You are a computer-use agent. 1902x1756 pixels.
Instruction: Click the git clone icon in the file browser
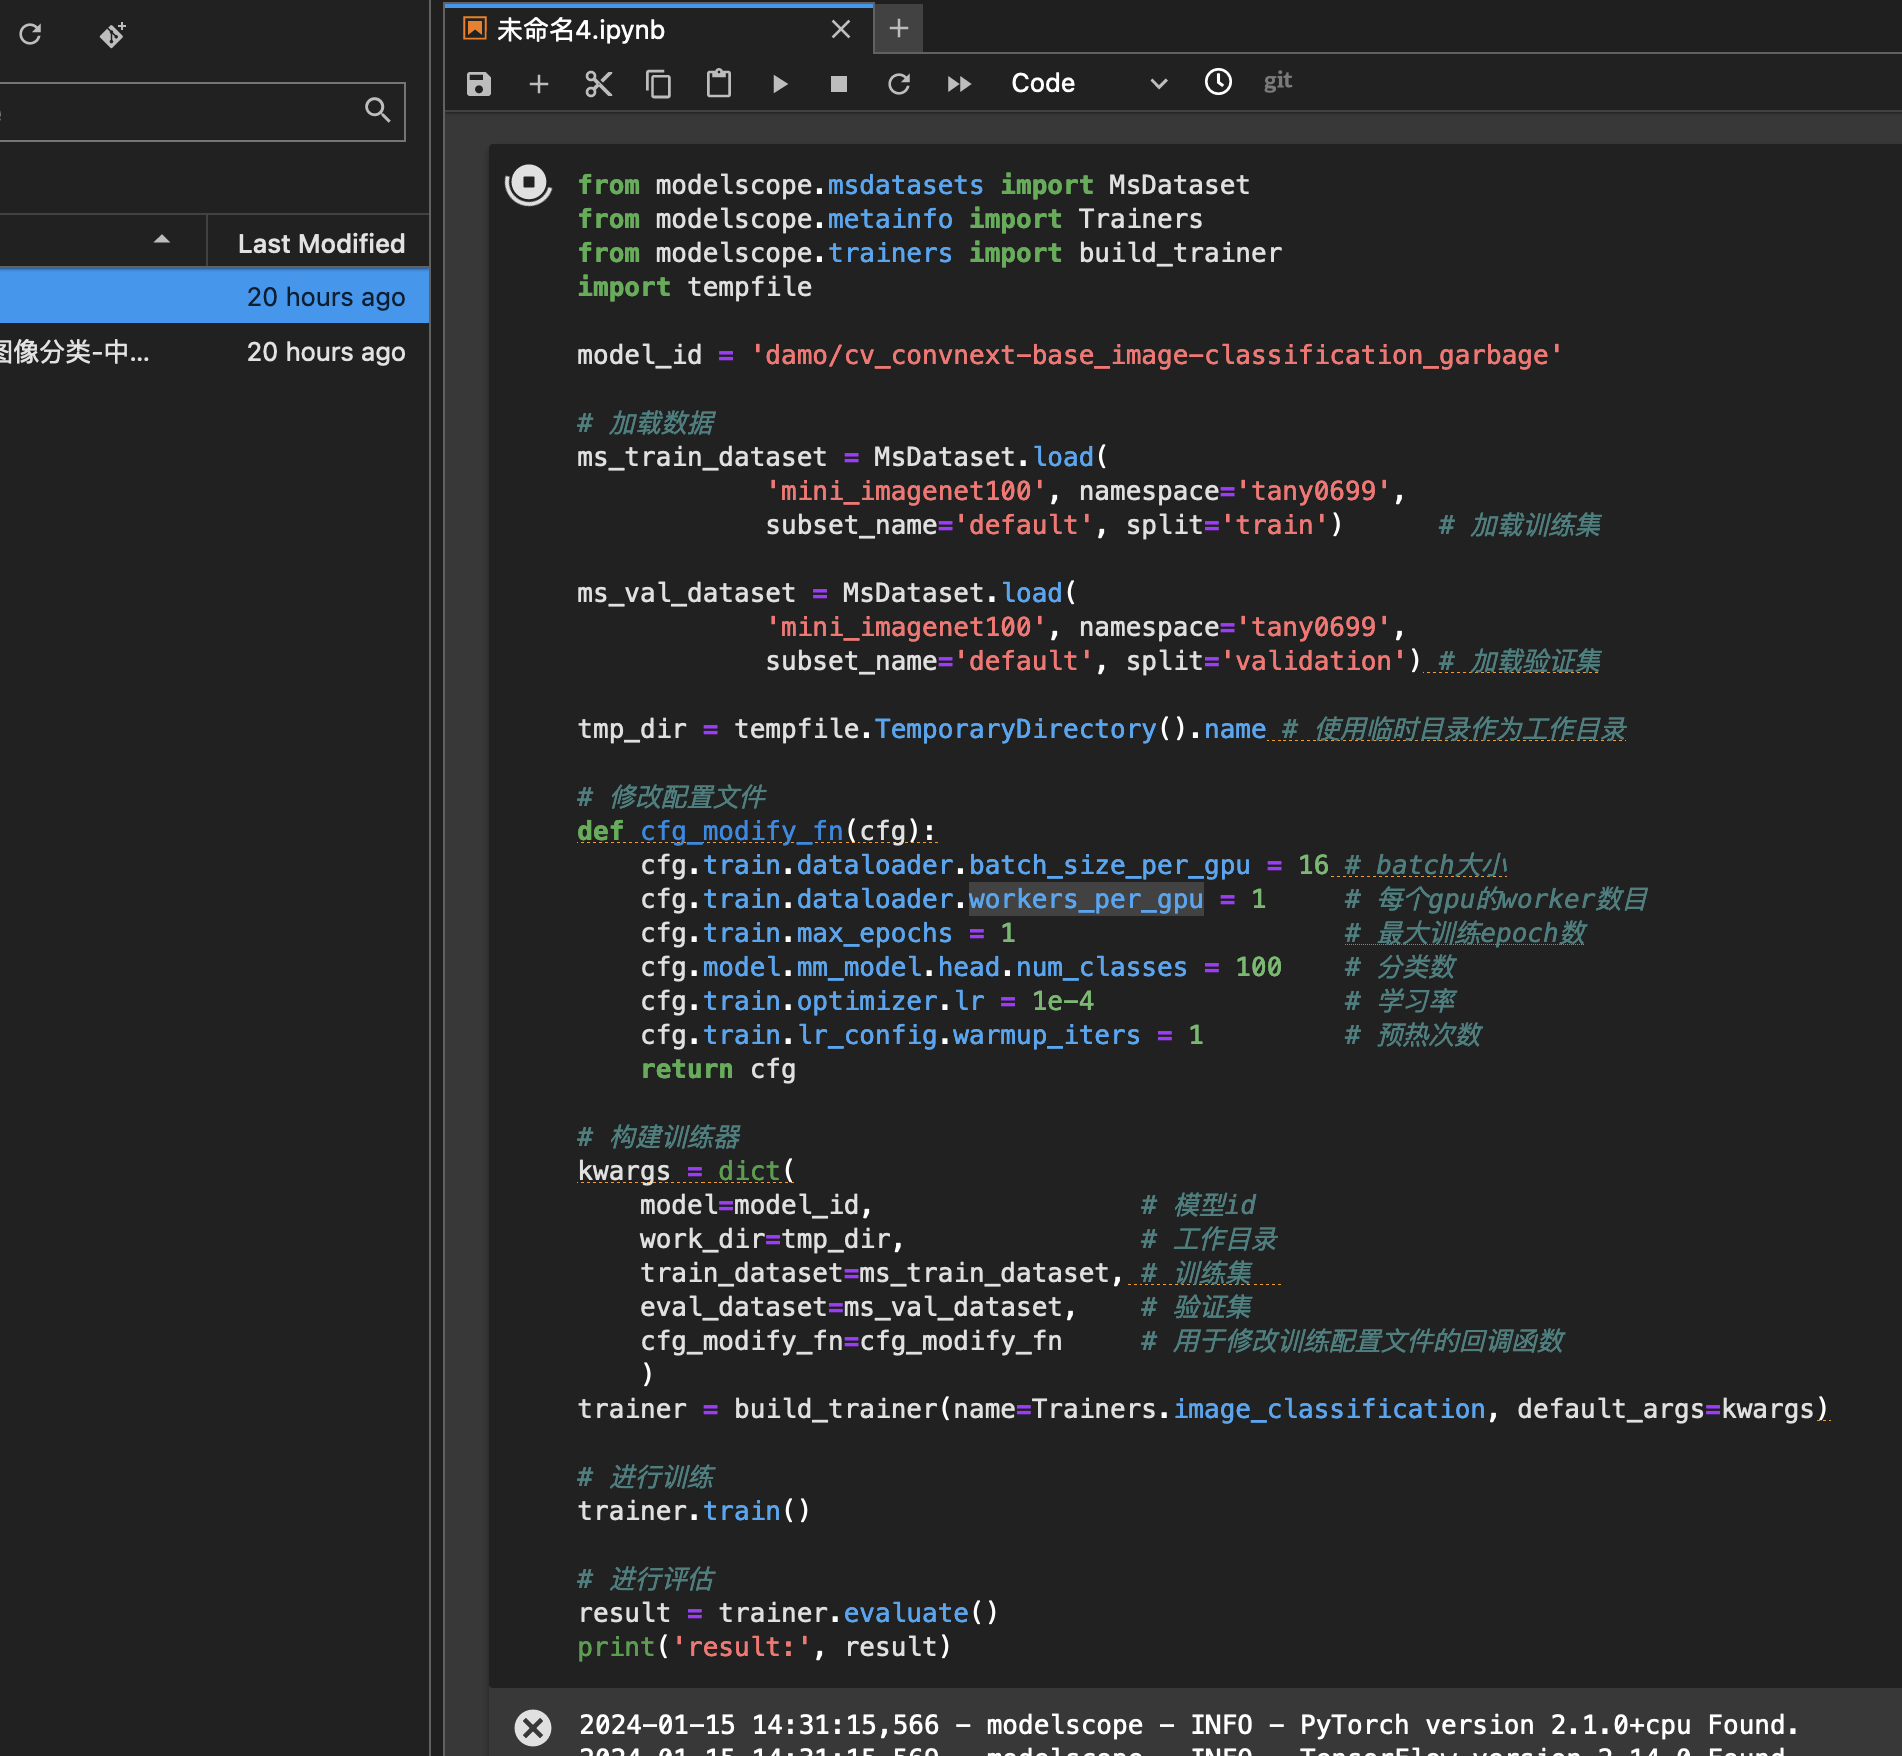click(113, 35)
